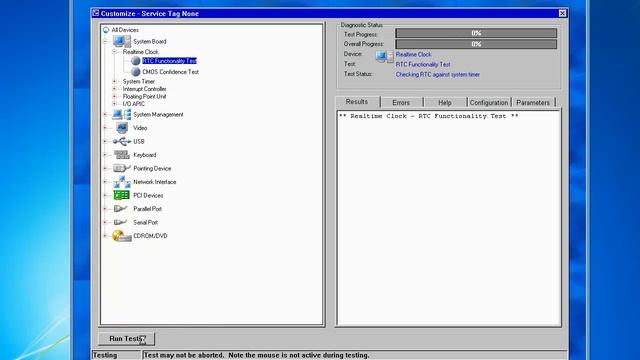Expand the System Timer node
The width and height of the screenshot is (640, 360).
click(115, 81)
